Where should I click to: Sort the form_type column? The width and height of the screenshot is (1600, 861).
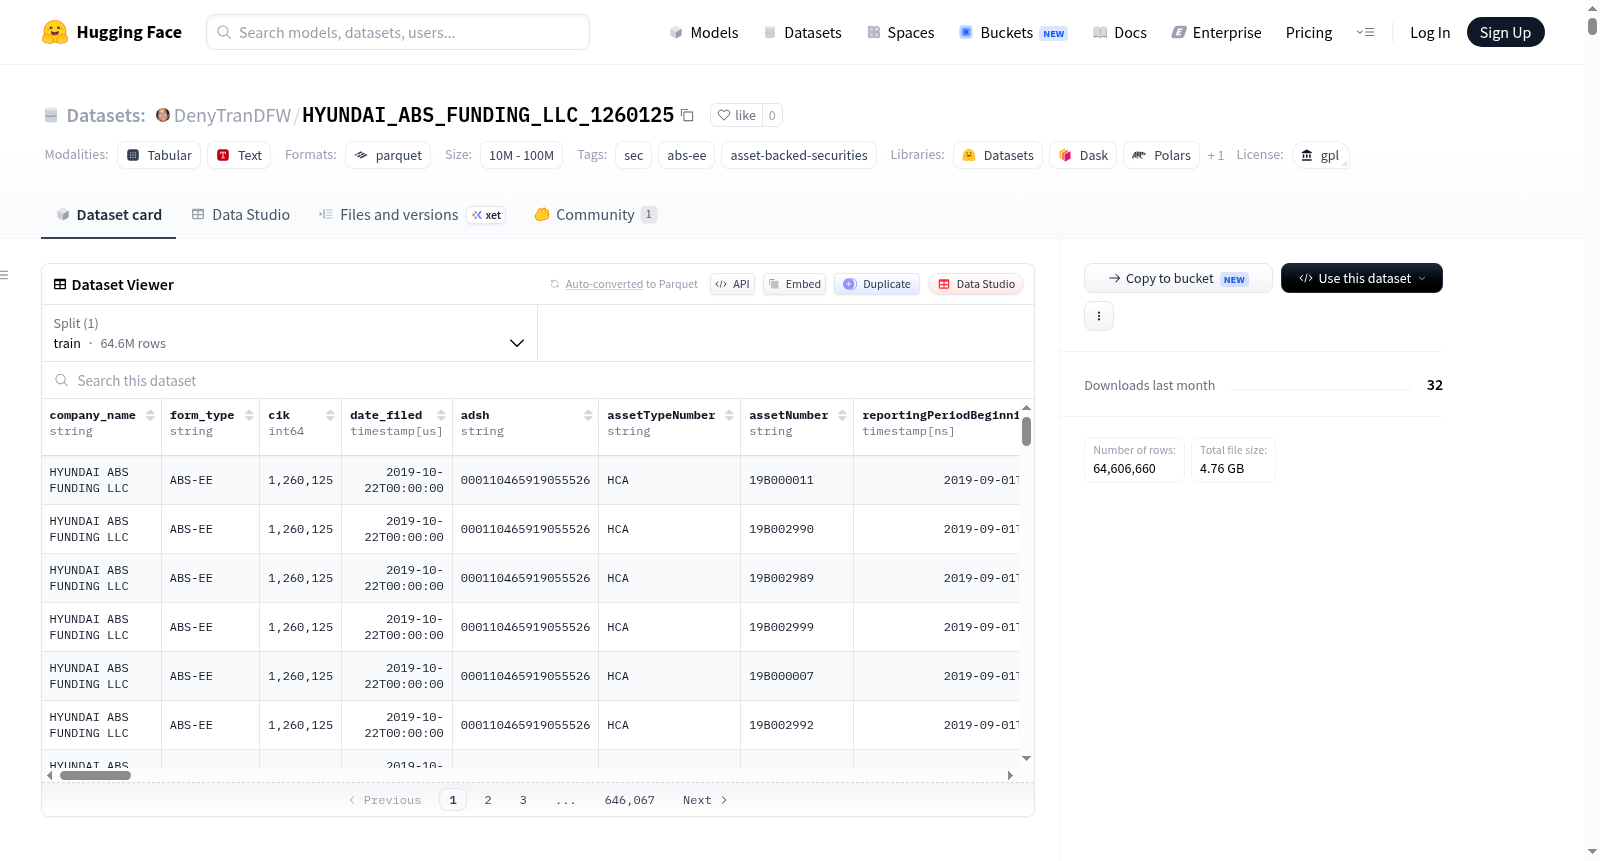coord(249,415)
